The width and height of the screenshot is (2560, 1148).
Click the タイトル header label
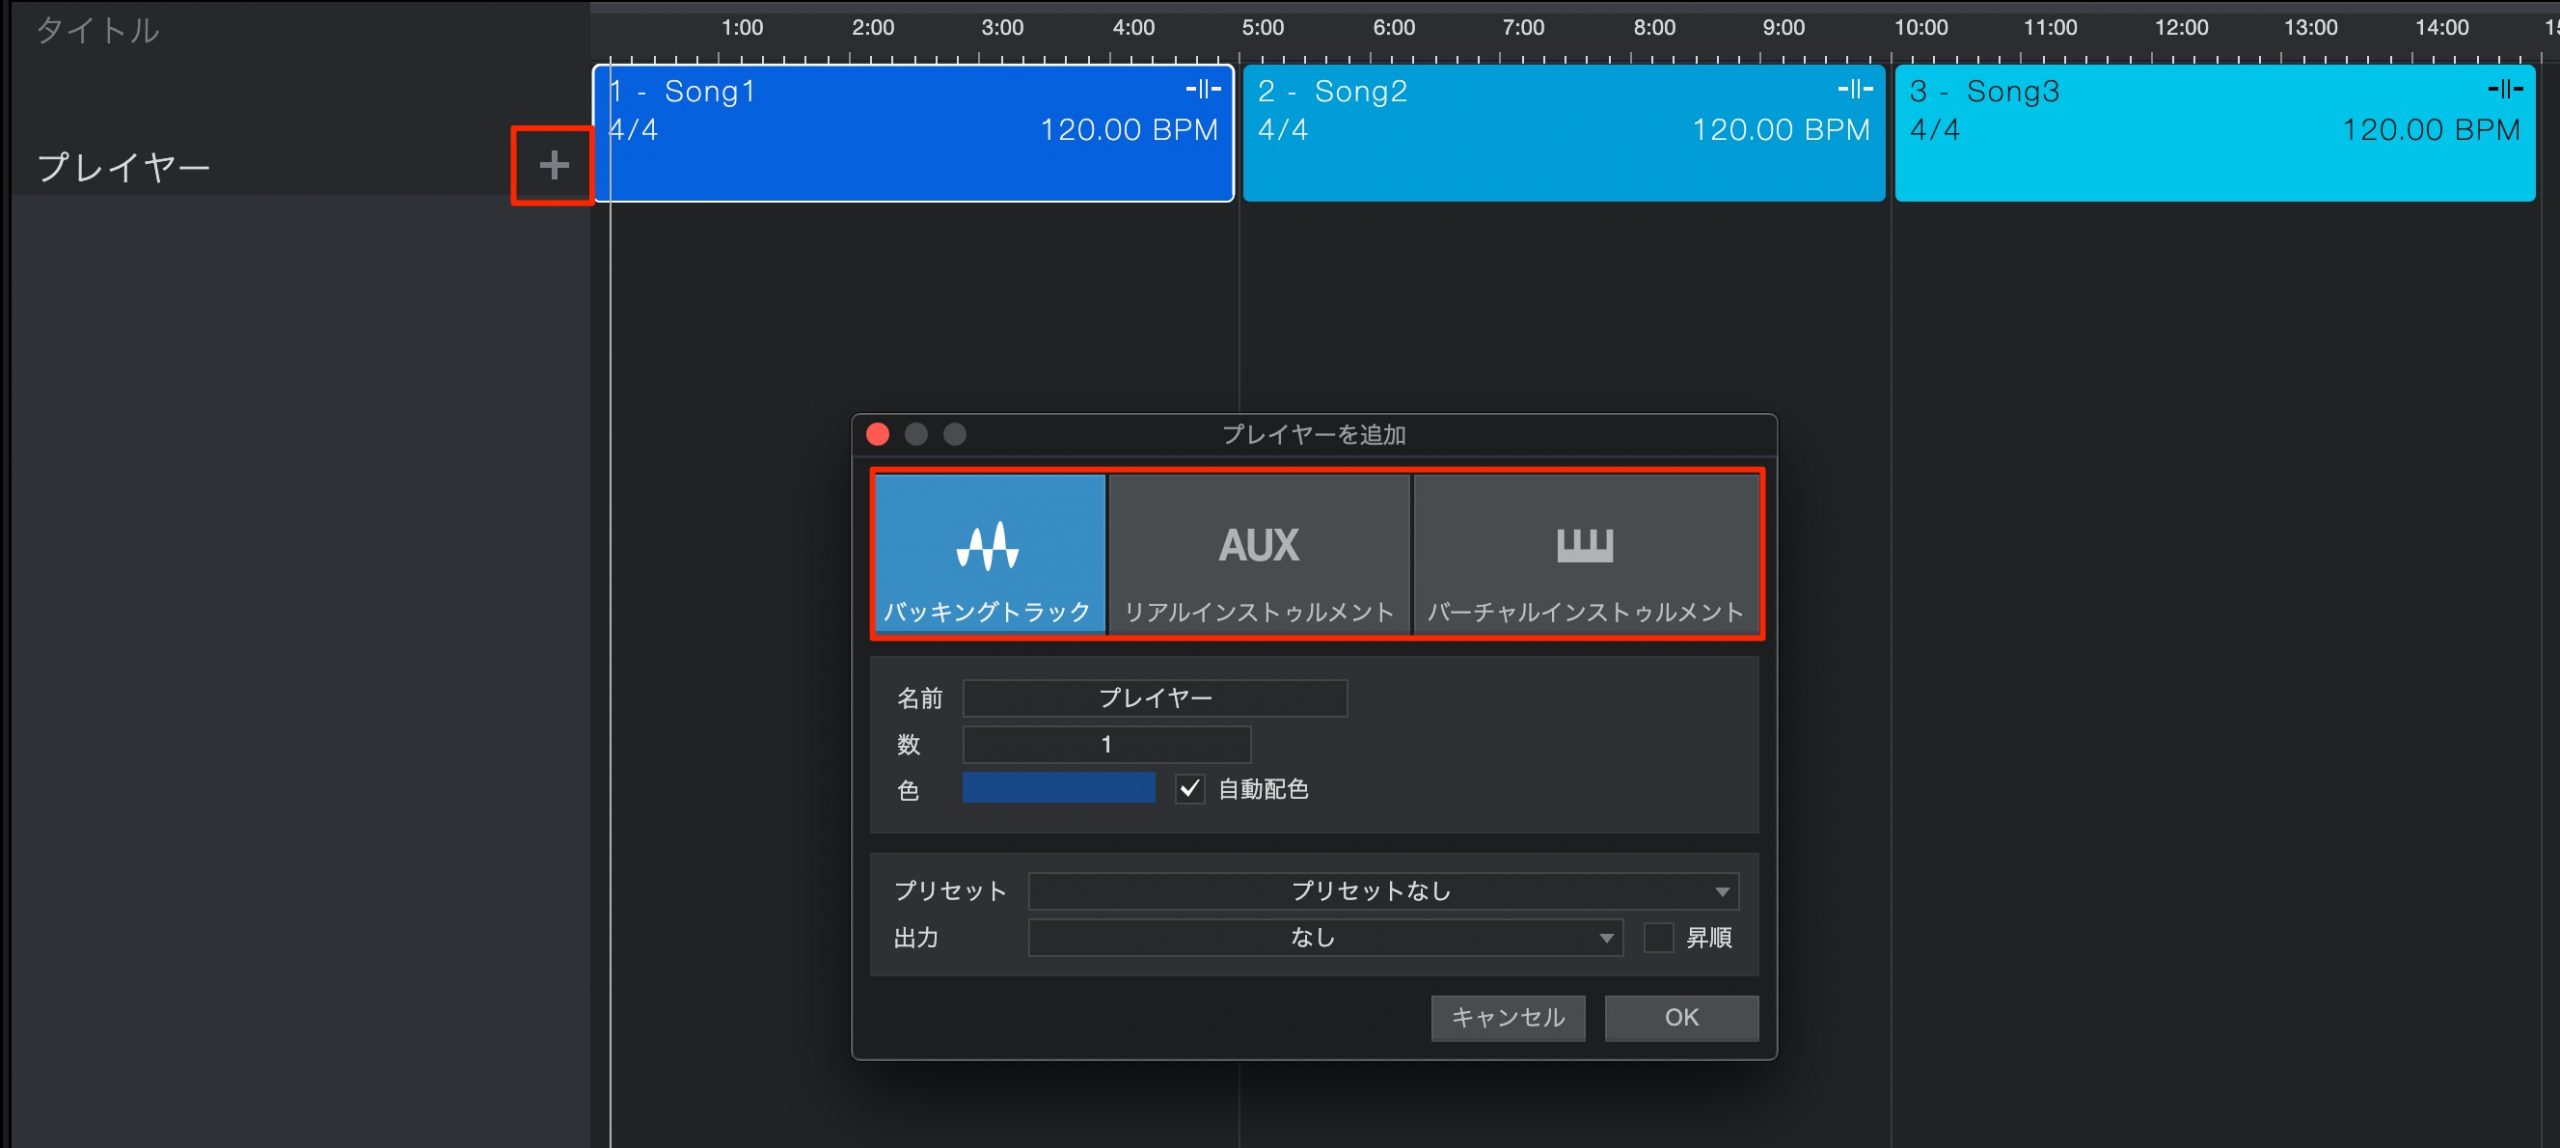[x=98, y=31]
